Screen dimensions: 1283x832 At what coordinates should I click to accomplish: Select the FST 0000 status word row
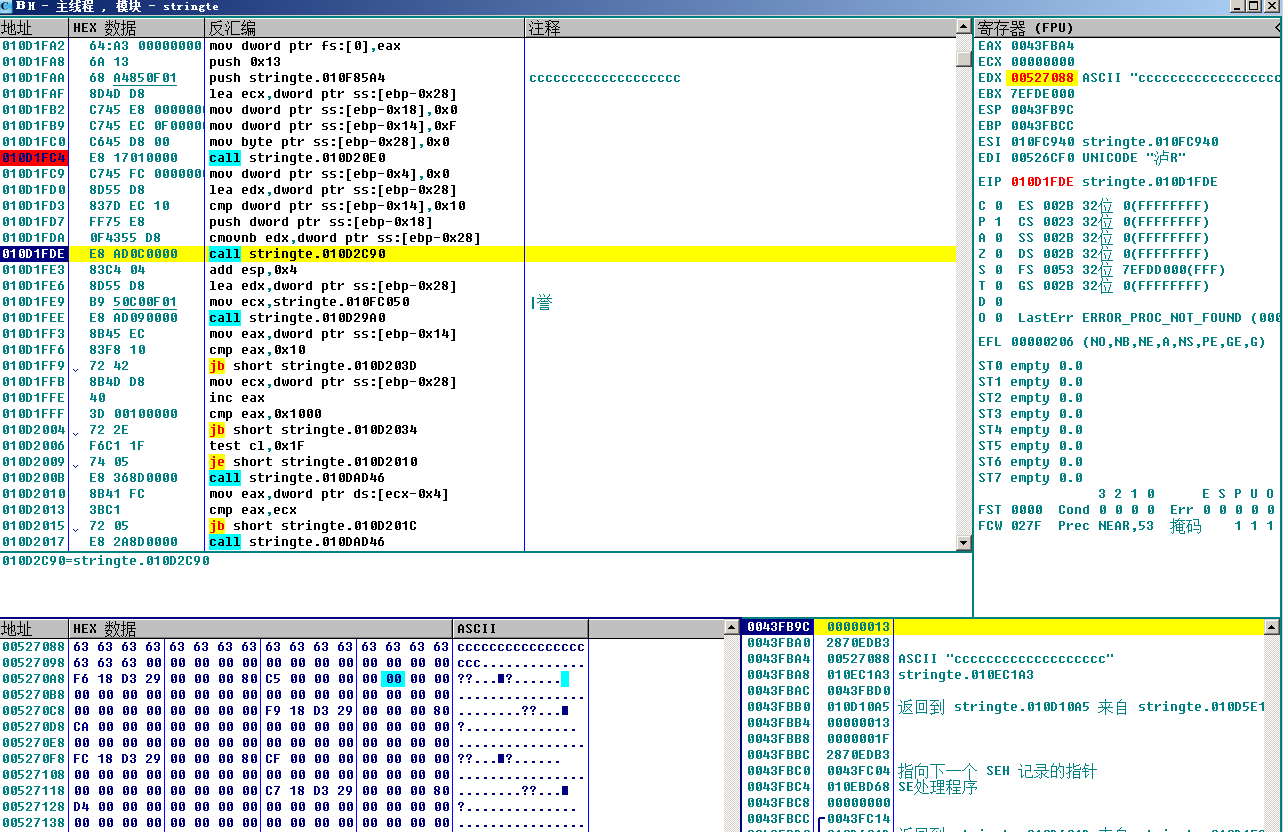pos(1125,510)
